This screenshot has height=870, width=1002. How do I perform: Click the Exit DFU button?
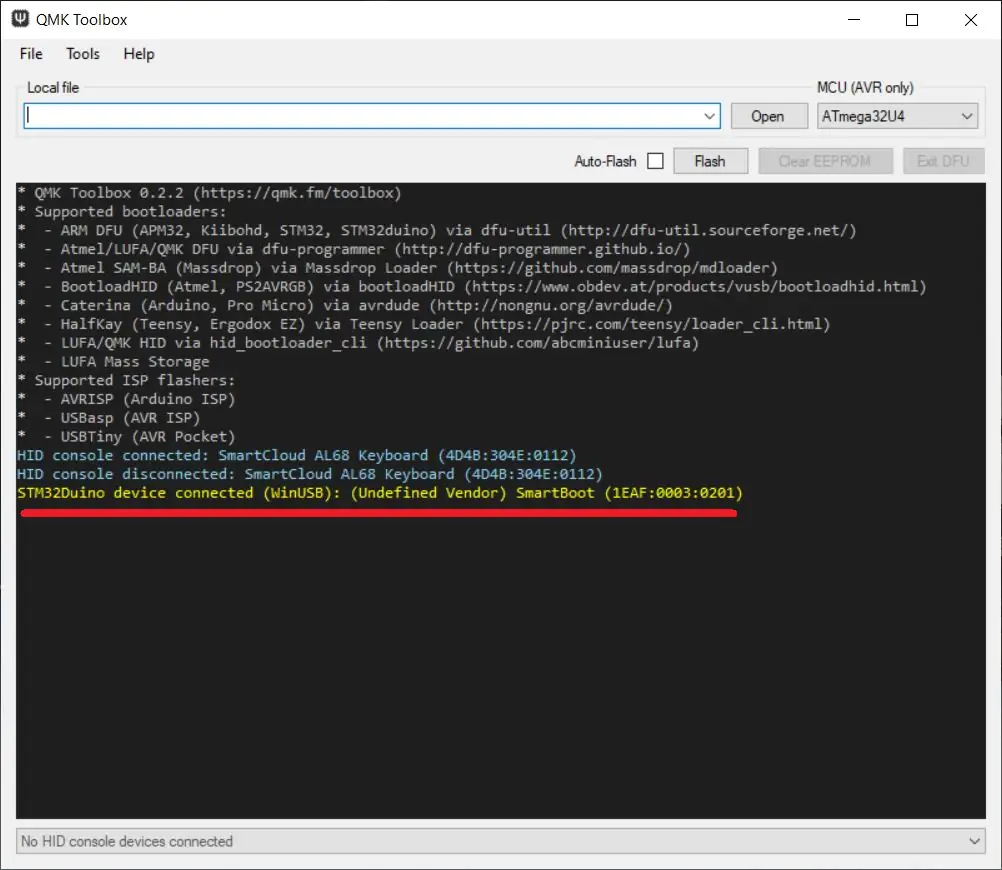pyautogui.click(x=943, y=161)
